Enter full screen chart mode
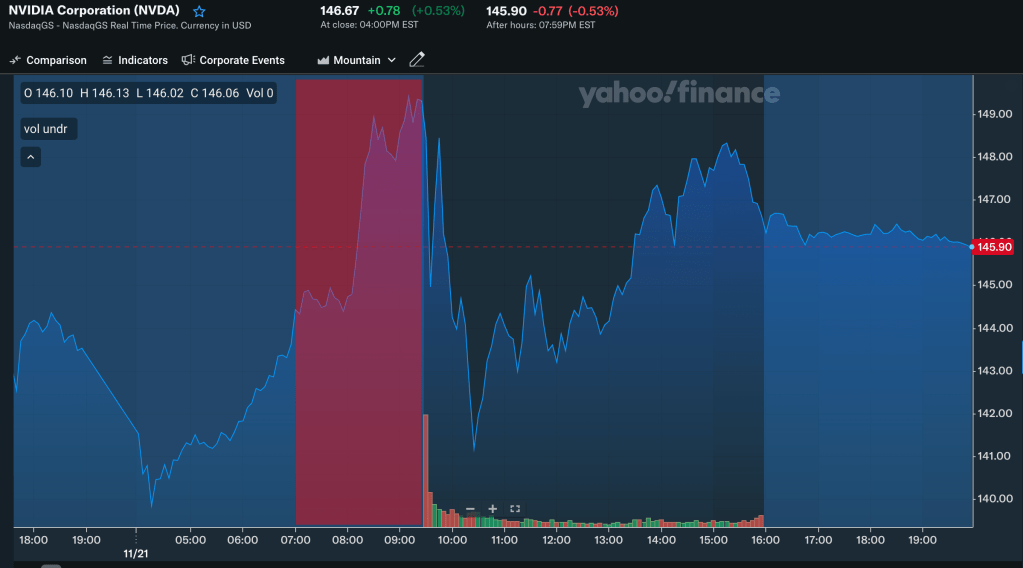1023x568 pixels. (515, 509)
